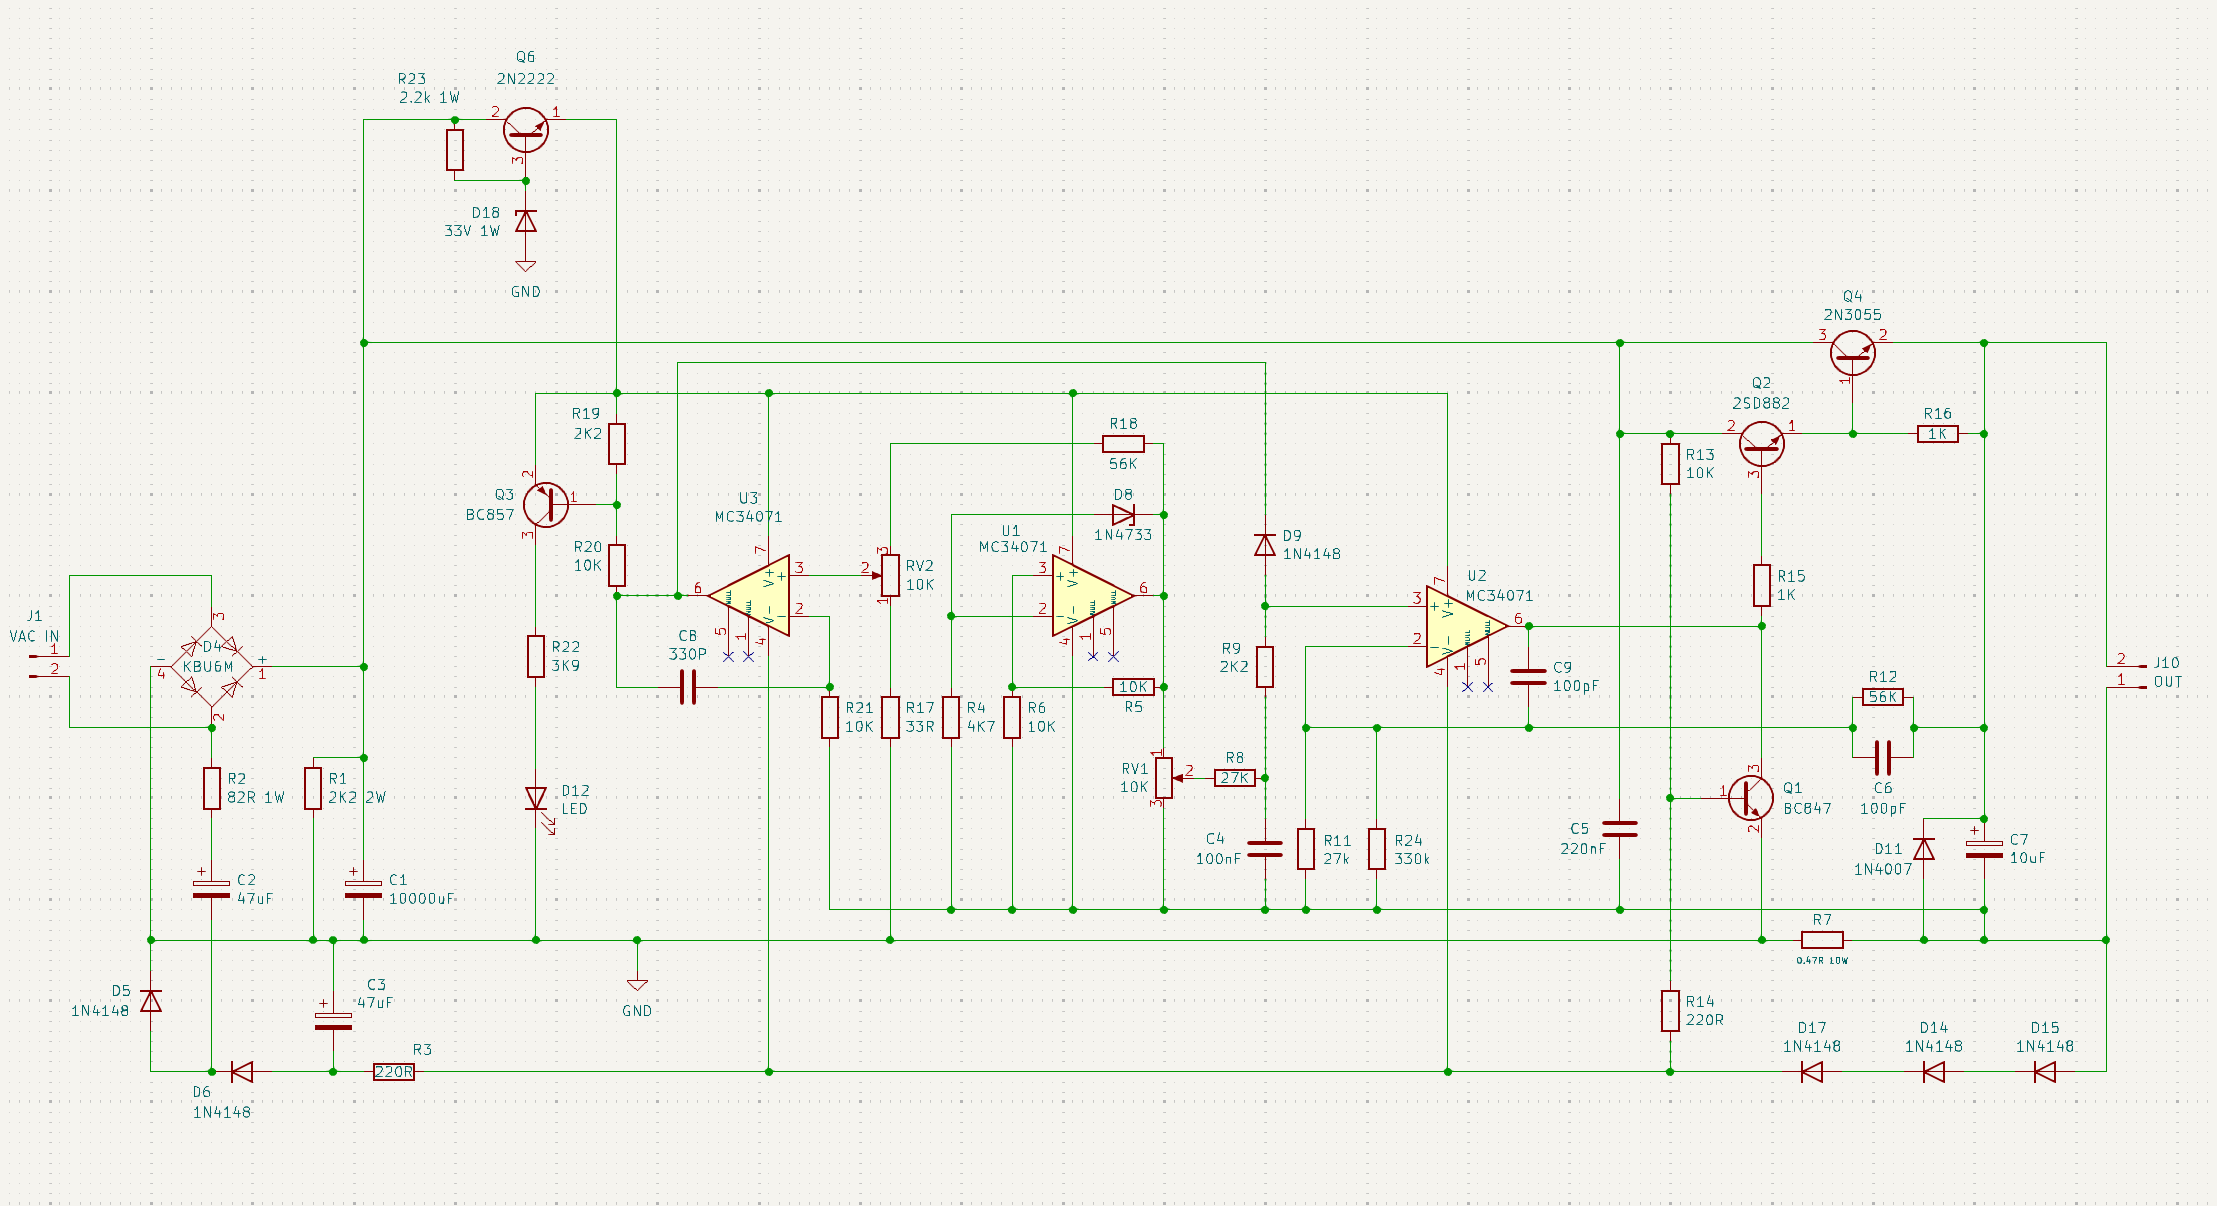This screenshot has height=1206, width=2217.
Task: Click the D12 LED symbol
Action: click(x=536, y=799)
